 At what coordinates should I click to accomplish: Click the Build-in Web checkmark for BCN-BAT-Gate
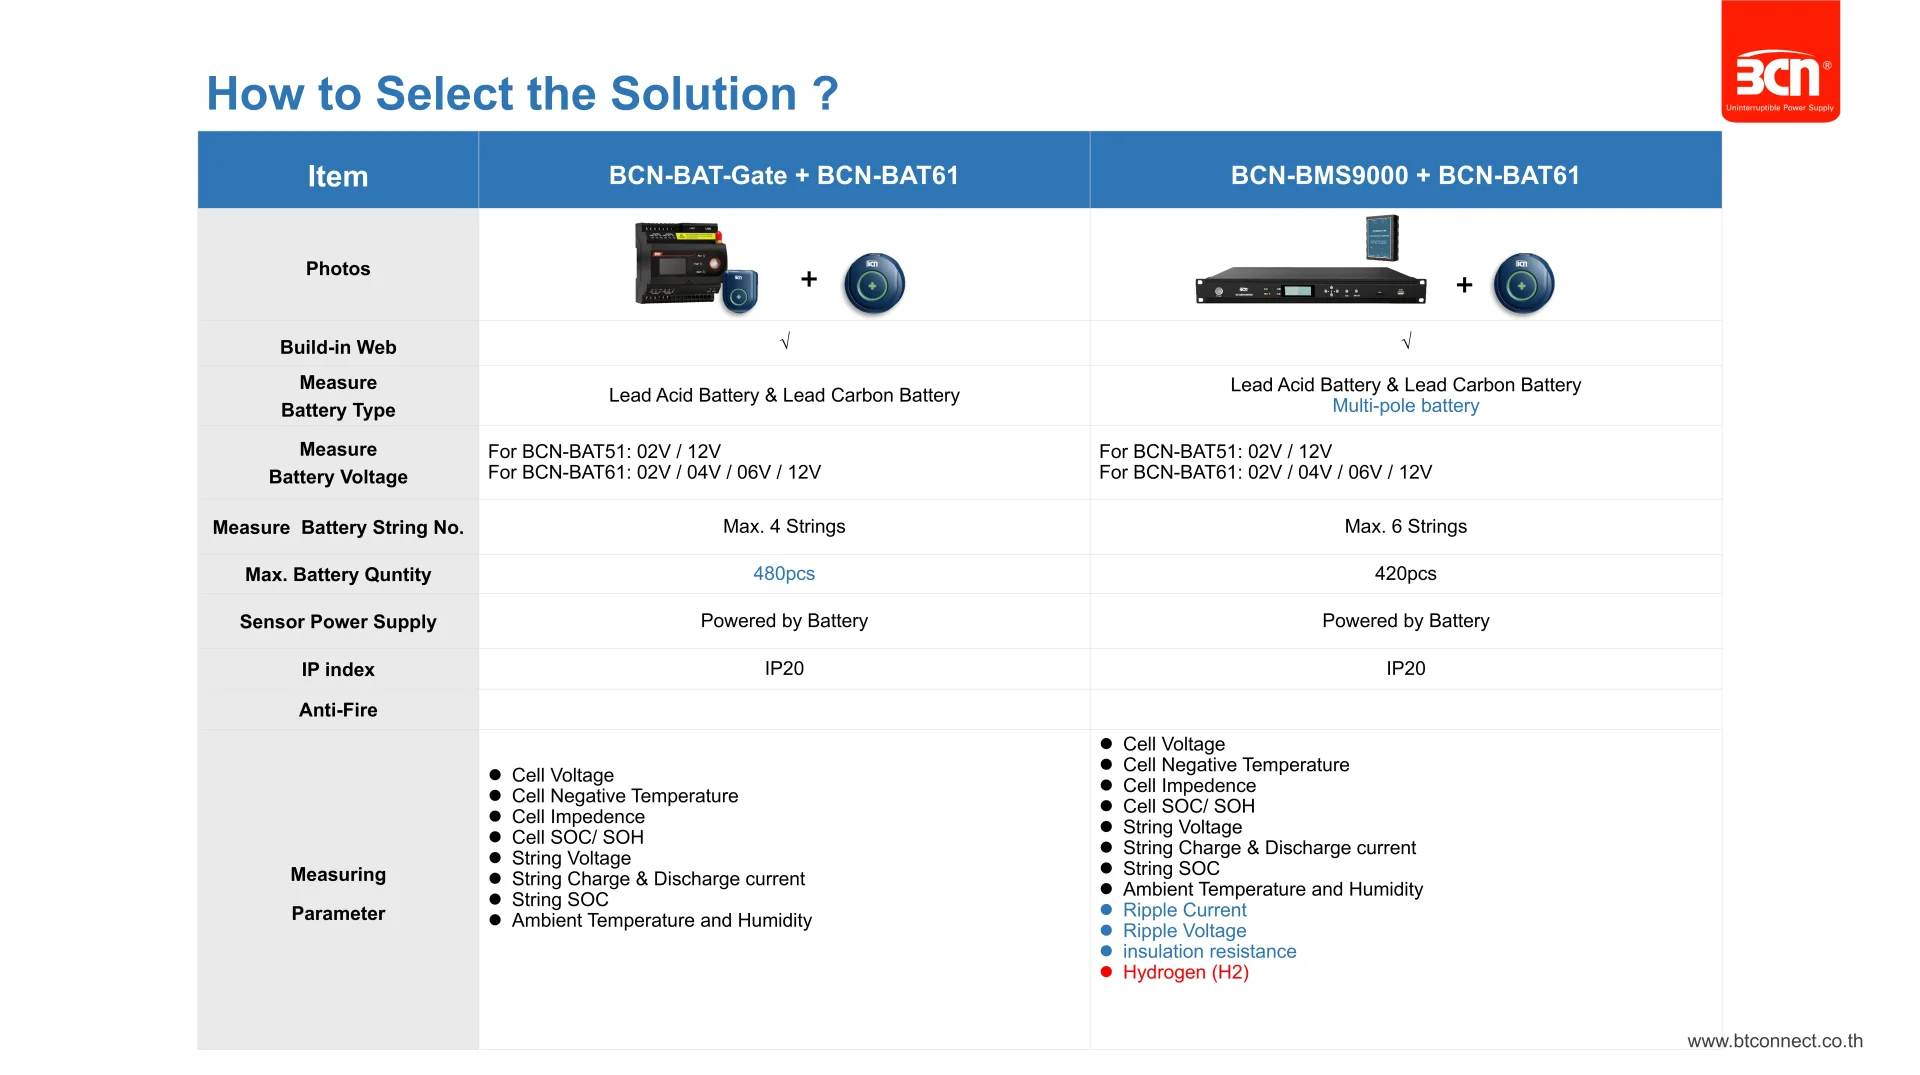[785, 342]
